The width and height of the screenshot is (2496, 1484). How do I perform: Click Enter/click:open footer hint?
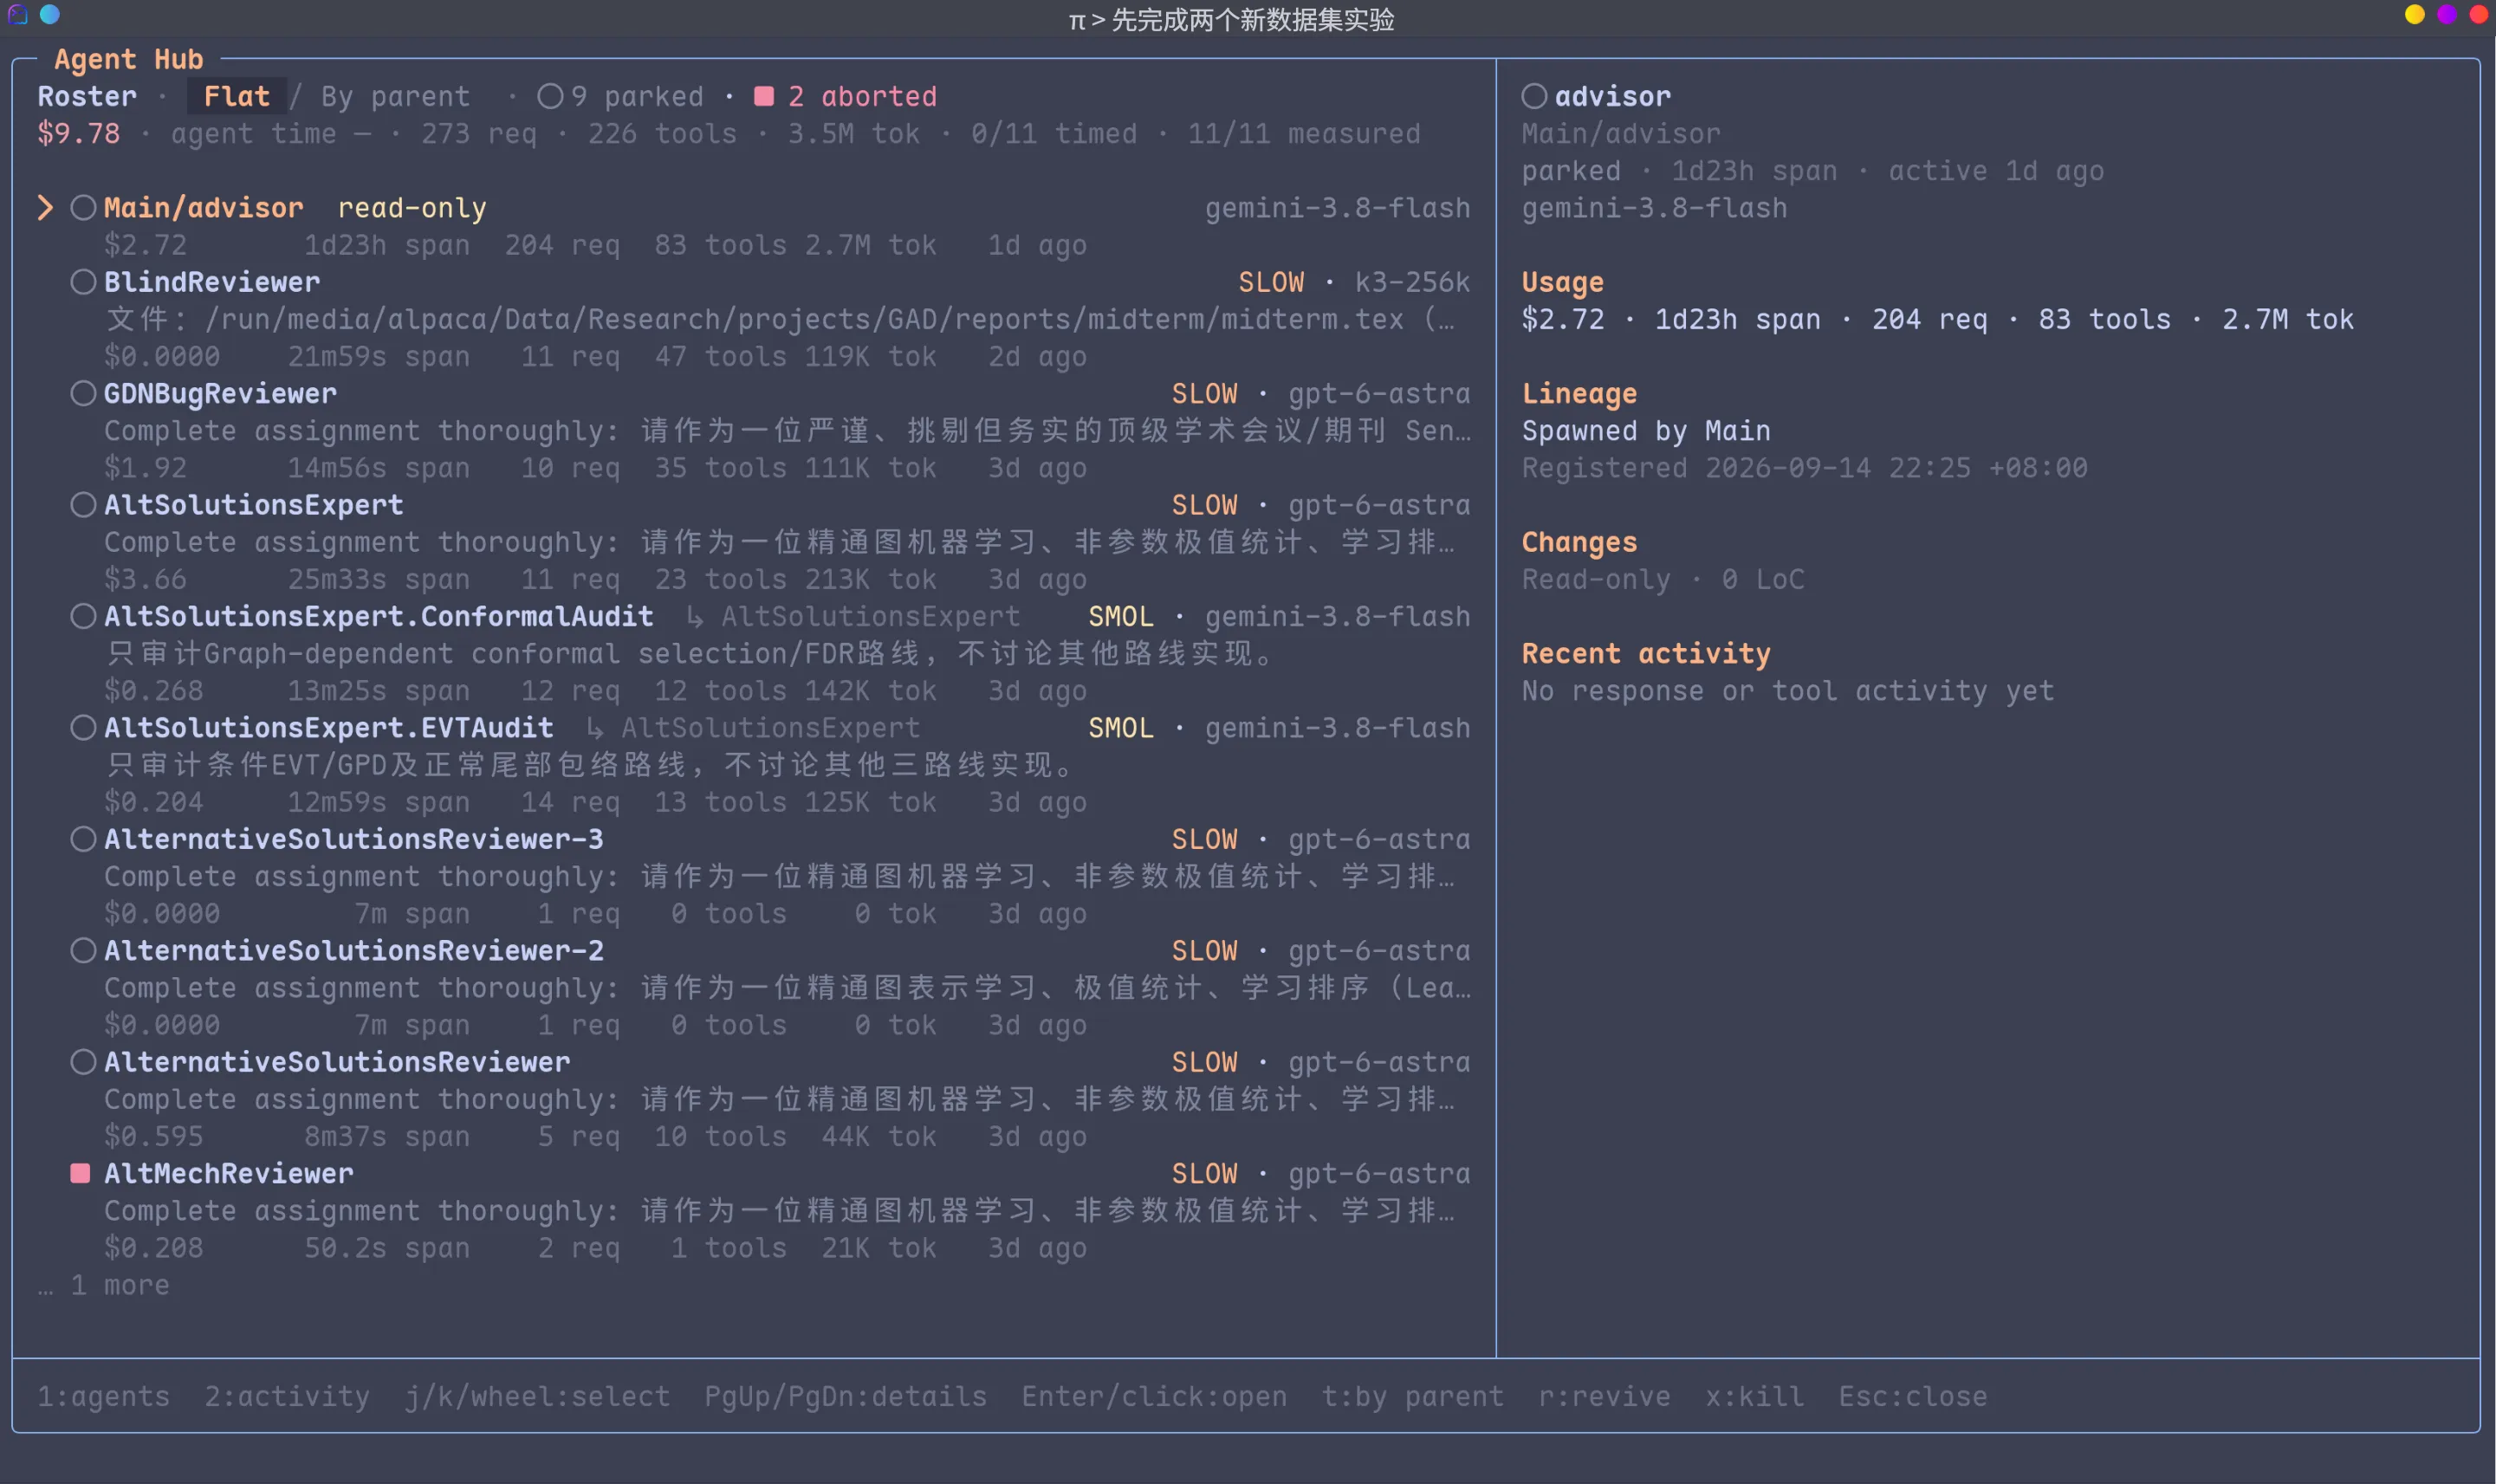coord(1154,1397)
